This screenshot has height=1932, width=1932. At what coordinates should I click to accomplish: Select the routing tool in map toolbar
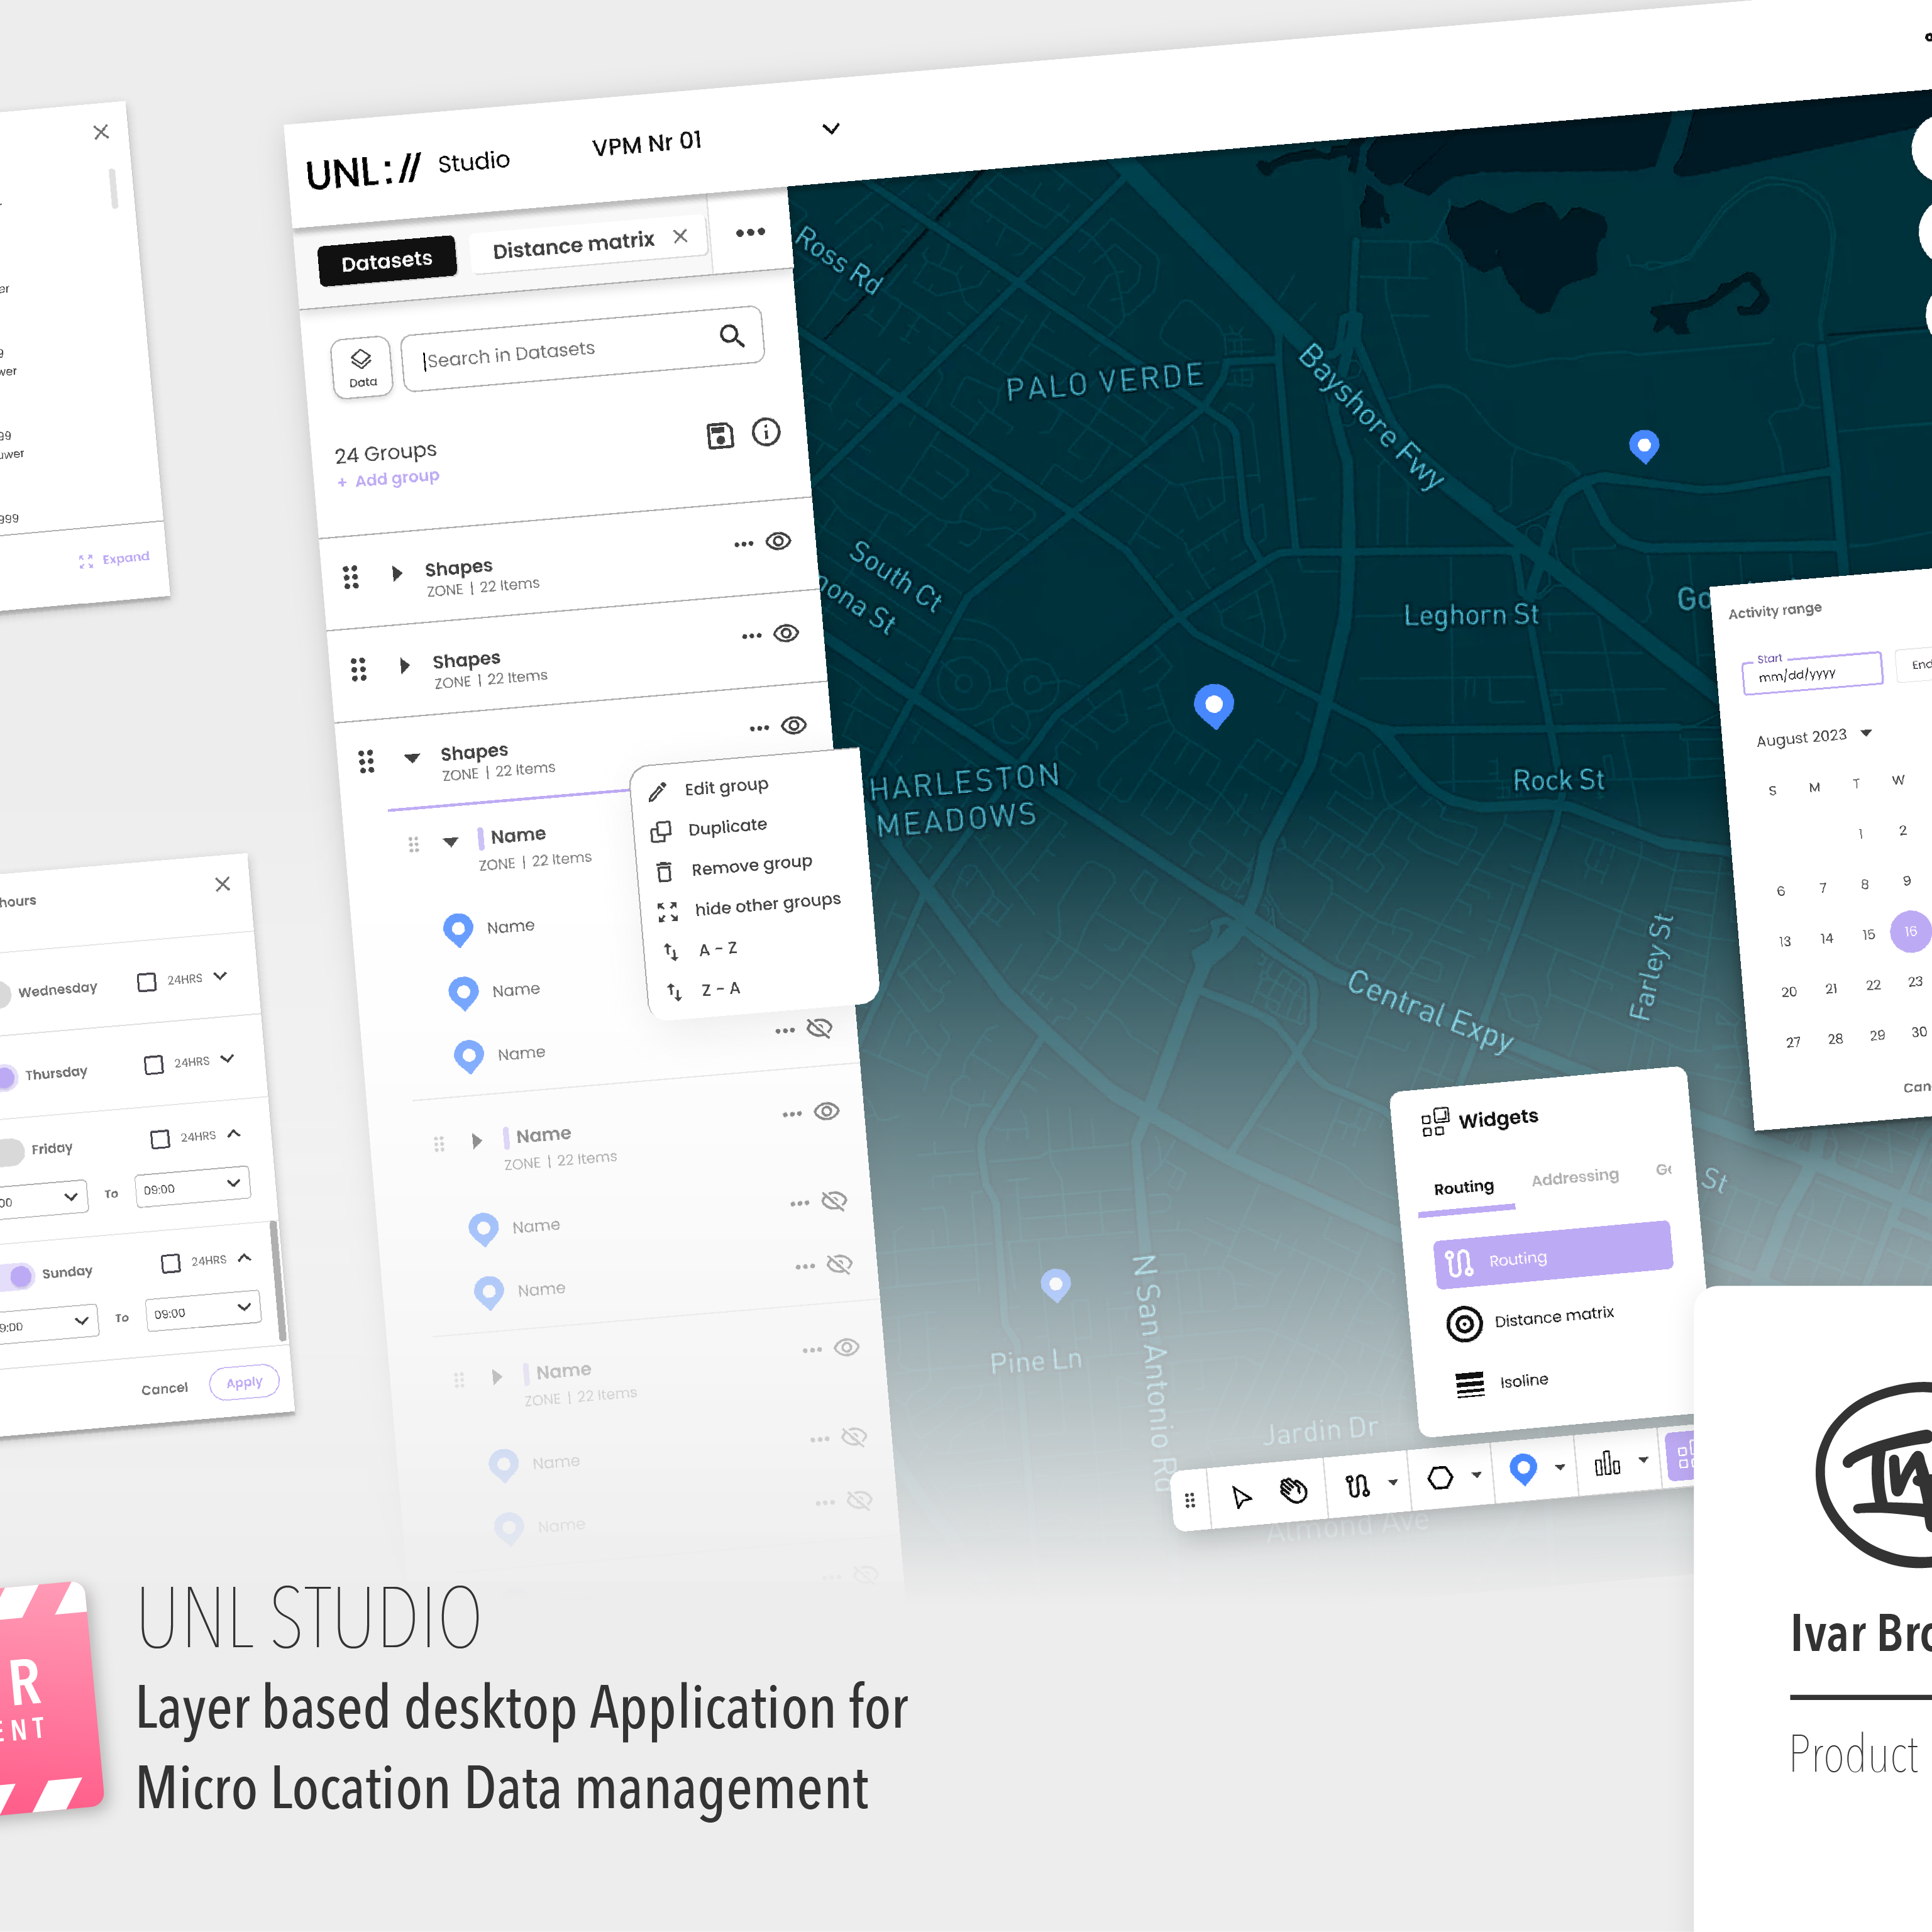point(1358,1486)
